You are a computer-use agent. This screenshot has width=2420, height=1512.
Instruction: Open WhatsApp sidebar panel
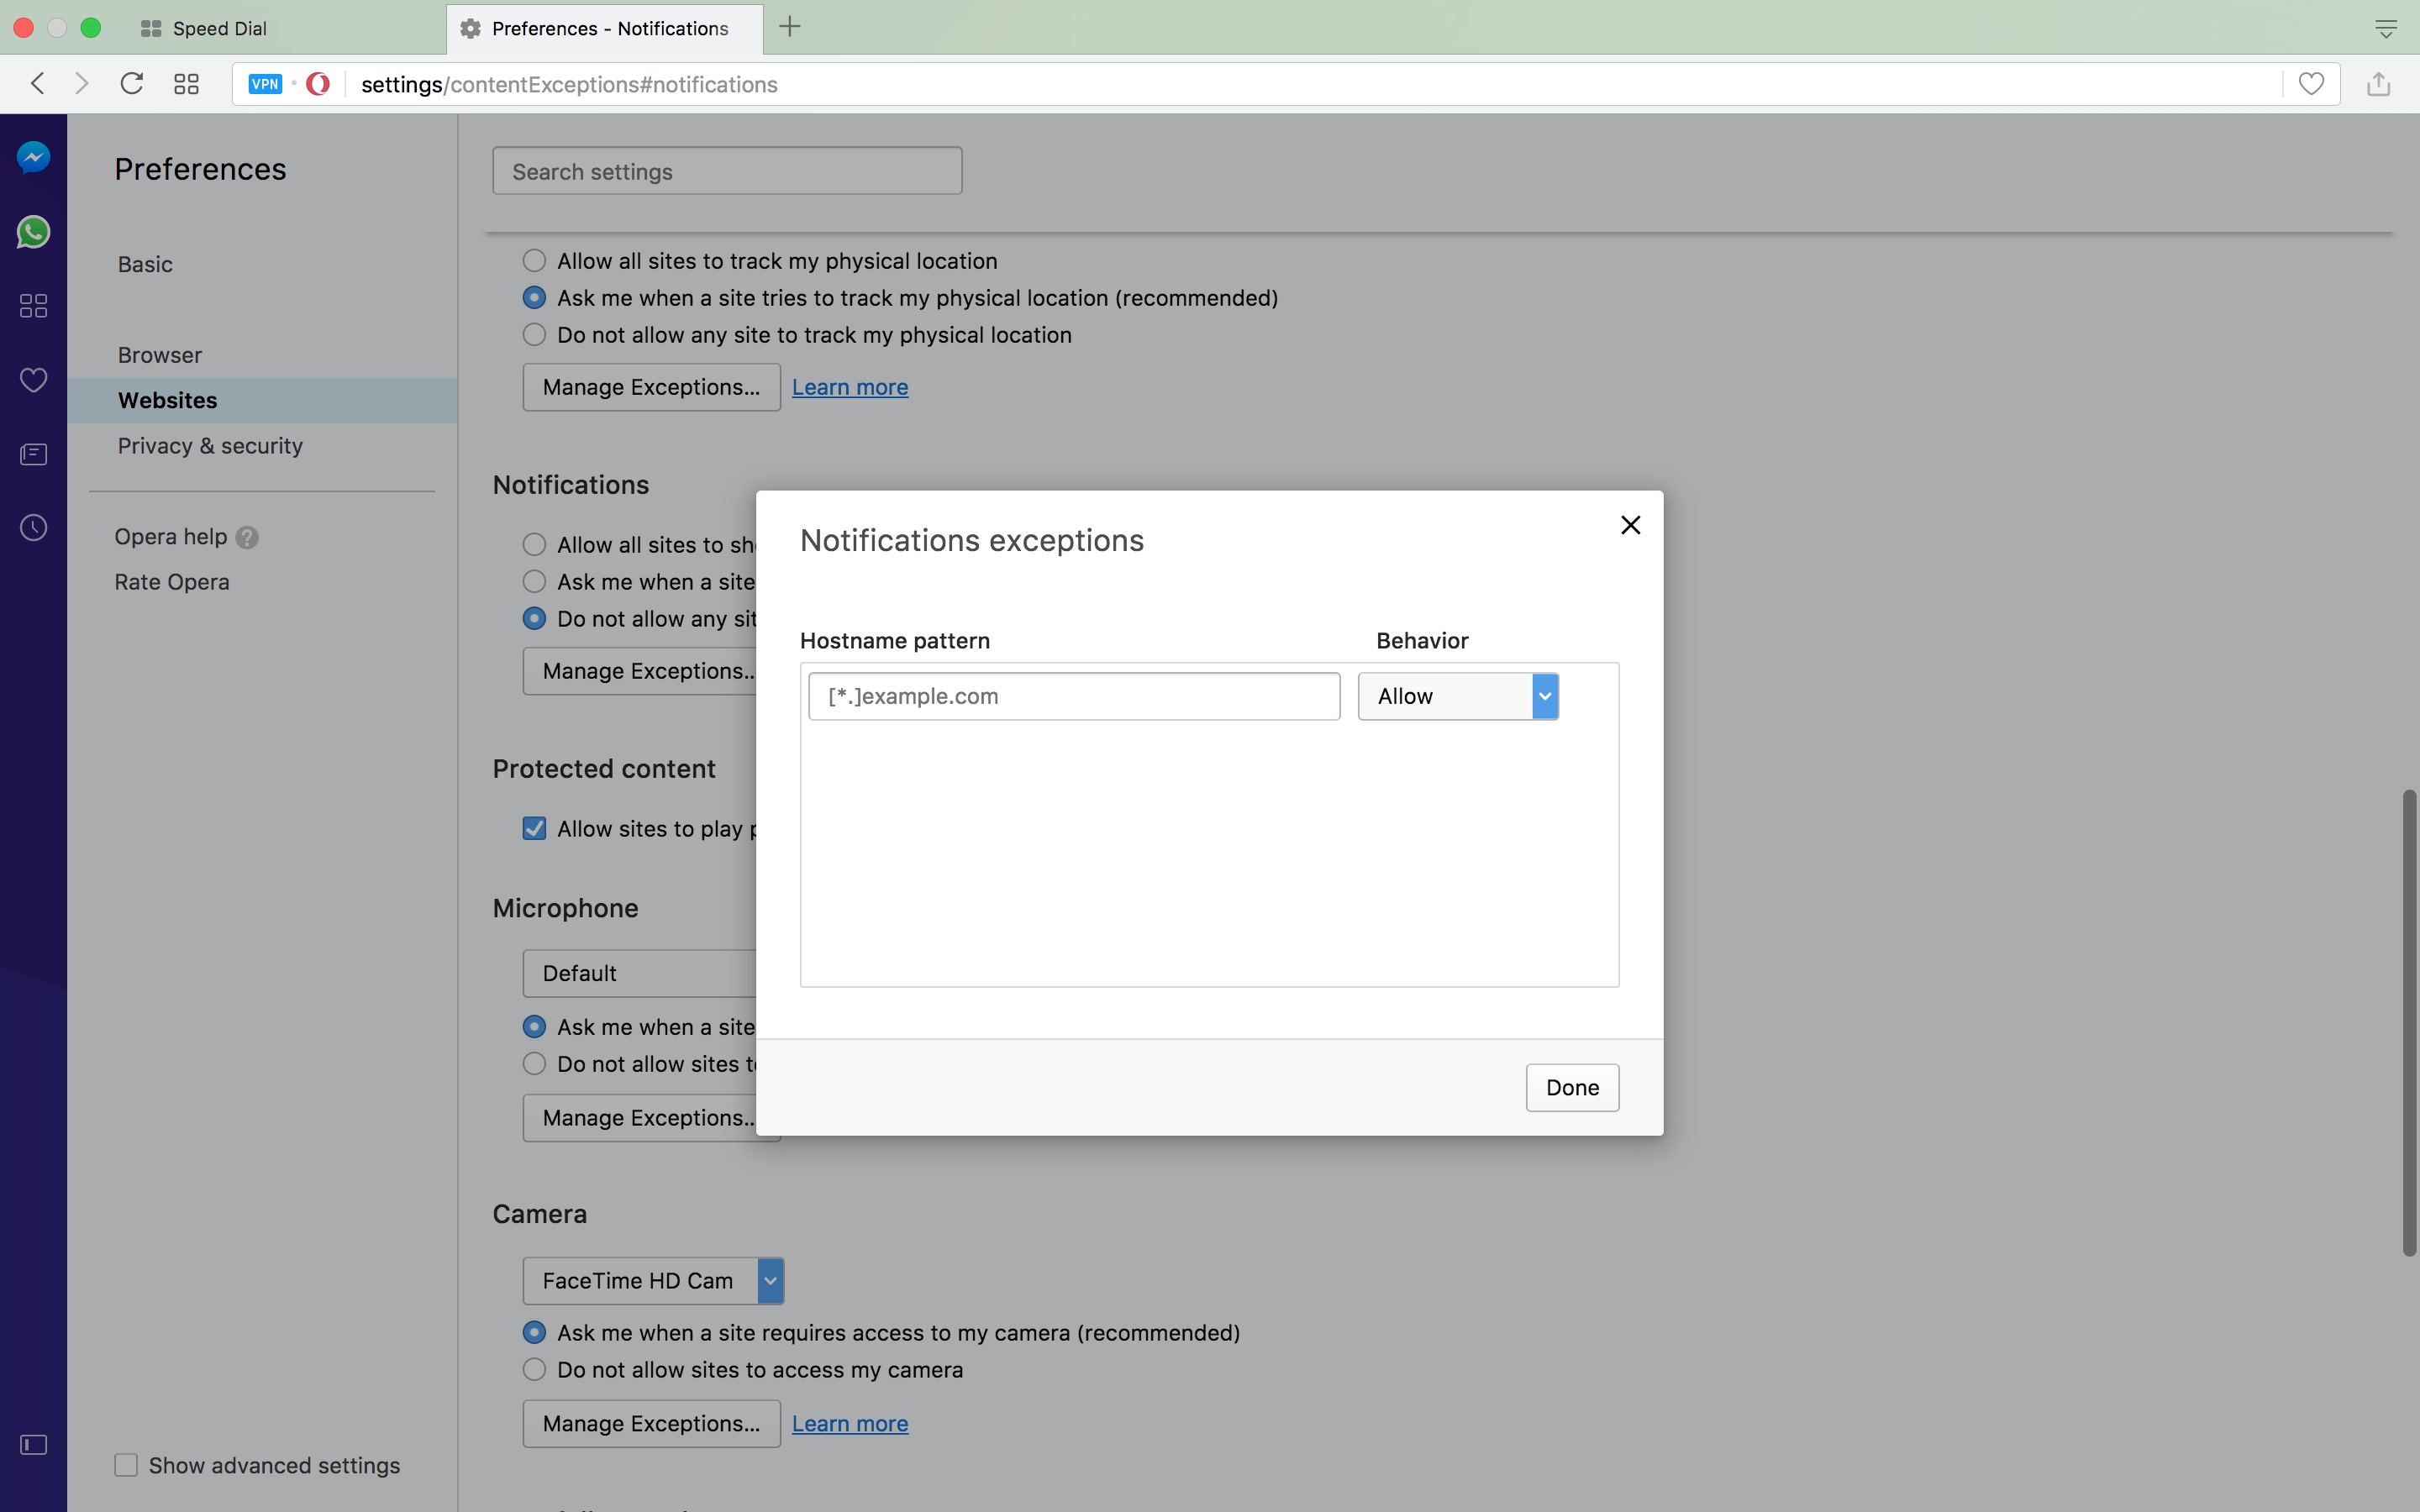(33, 232)
